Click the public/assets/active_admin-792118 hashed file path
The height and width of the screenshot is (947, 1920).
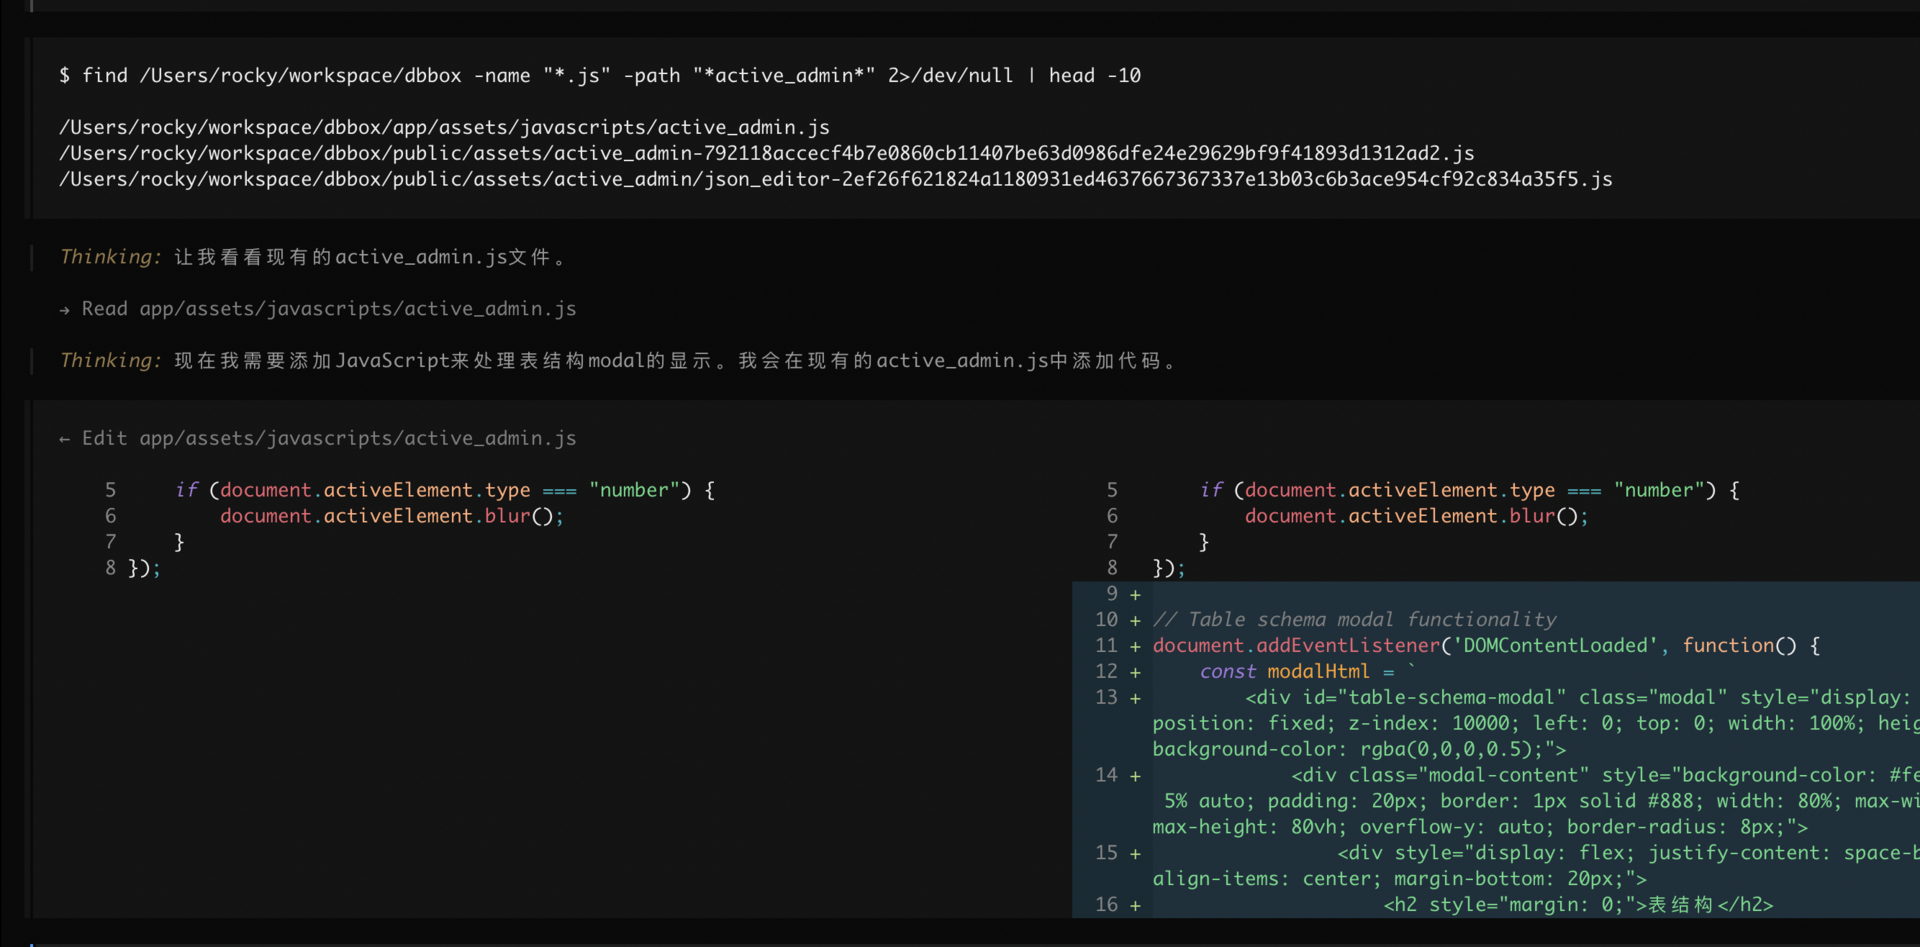[x=766, y=154]
